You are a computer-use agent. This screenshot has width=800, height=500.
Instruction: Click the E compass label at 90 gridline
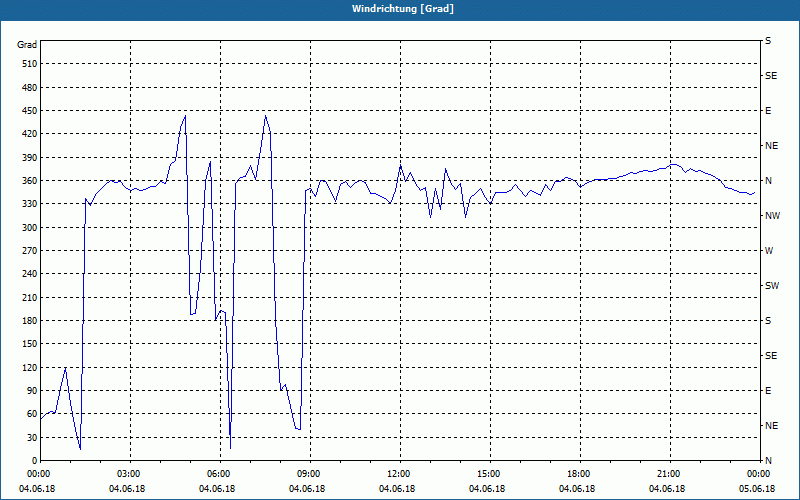(768, 391)
